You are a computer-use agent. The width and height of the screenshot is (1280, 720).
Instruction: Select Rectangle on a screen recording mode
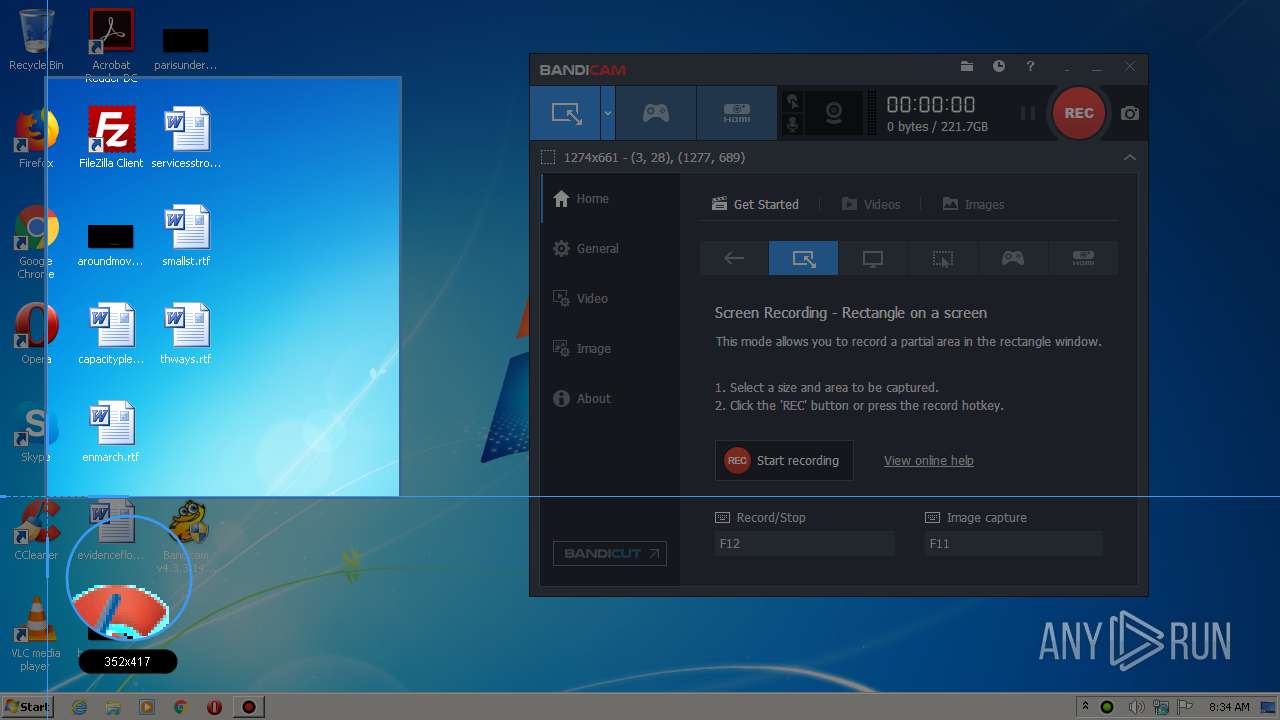point(566,113)
